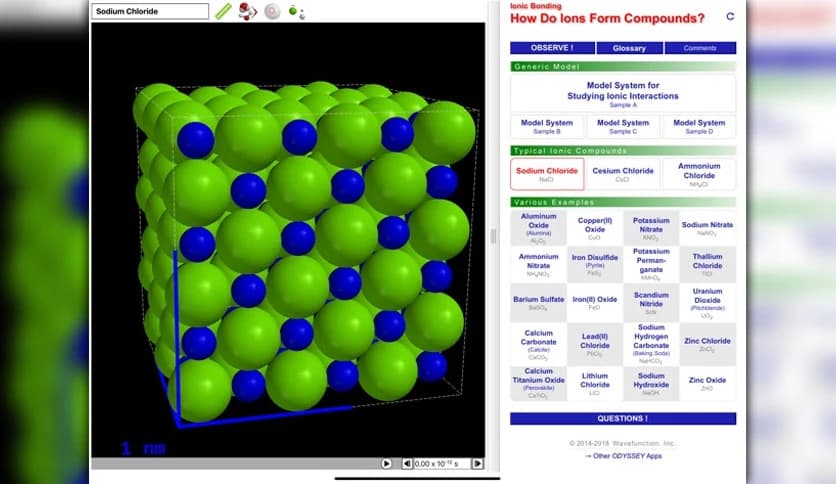Click the Sodium Chloride name field
This screenshot has width=836, height=484.
click(x=150, y=11)
